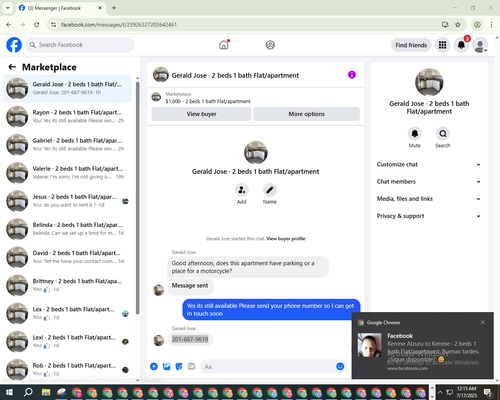Click the back arrow beside Marketplace
500x400 pixels.
click(12, 67)
